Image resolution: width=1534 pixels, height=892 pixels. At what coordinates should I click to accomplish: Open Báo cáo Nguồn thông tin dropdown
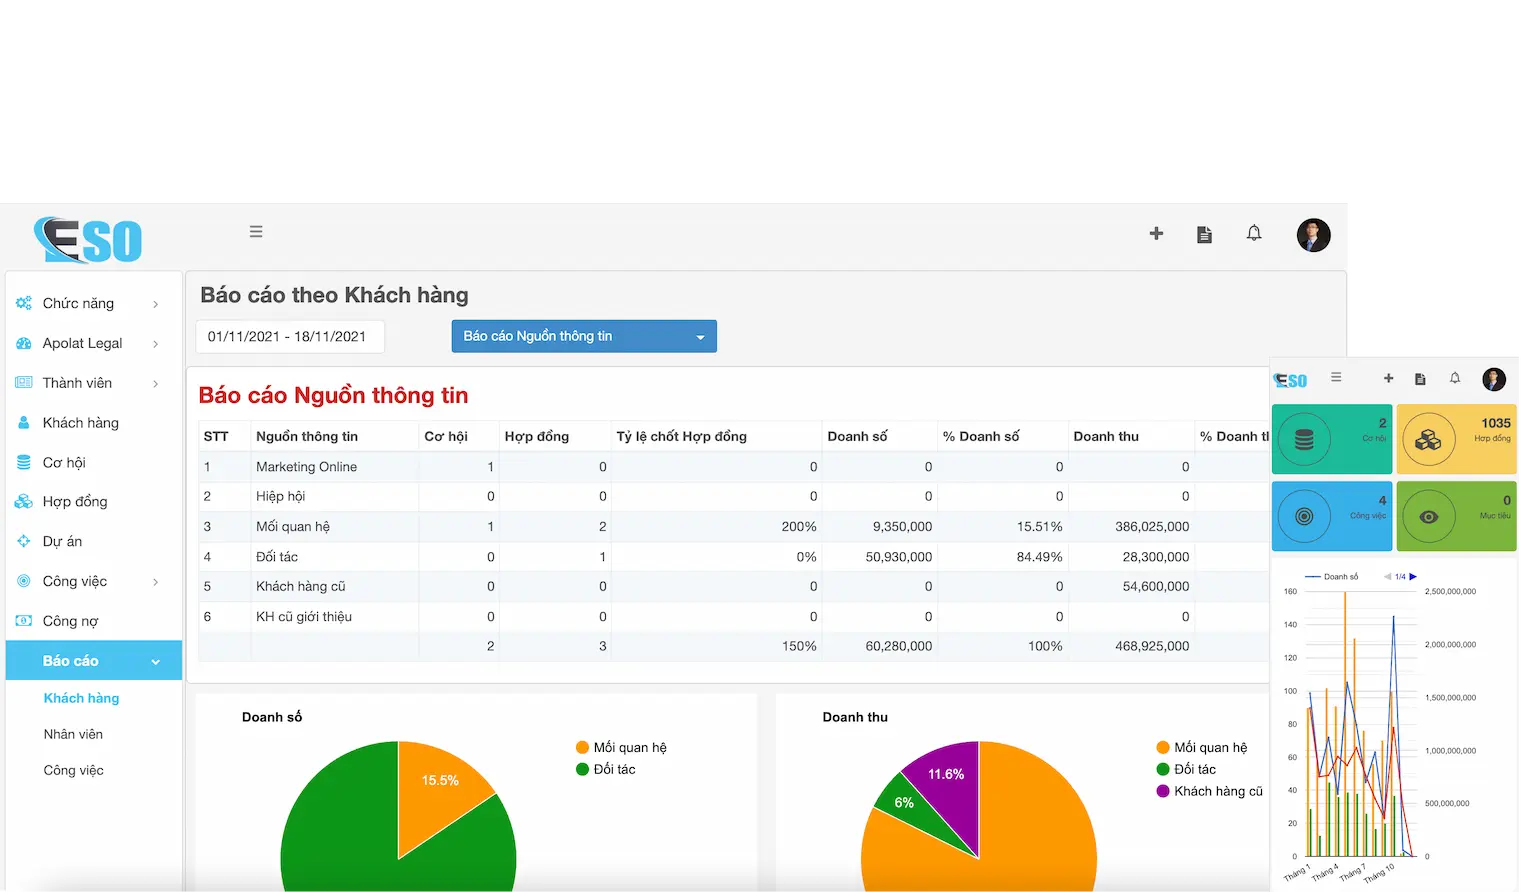[x=584, y=336]
